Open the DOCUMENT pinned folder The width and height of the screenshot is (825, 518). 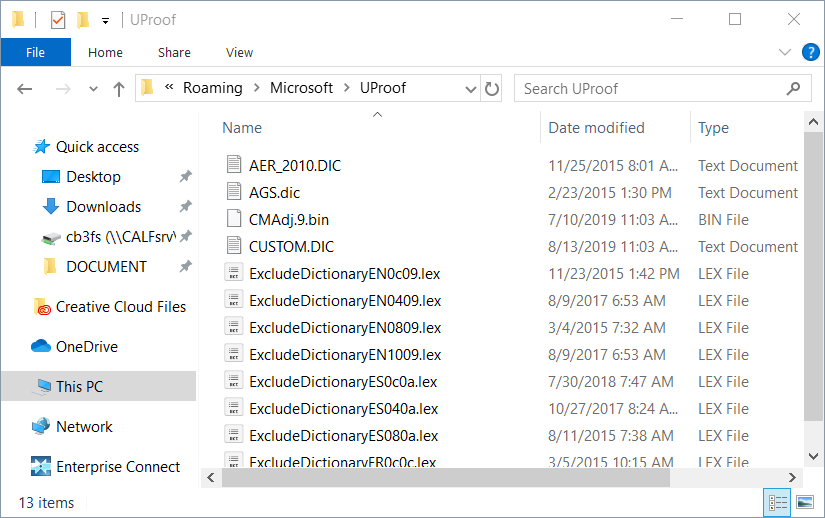coord(106,267)
